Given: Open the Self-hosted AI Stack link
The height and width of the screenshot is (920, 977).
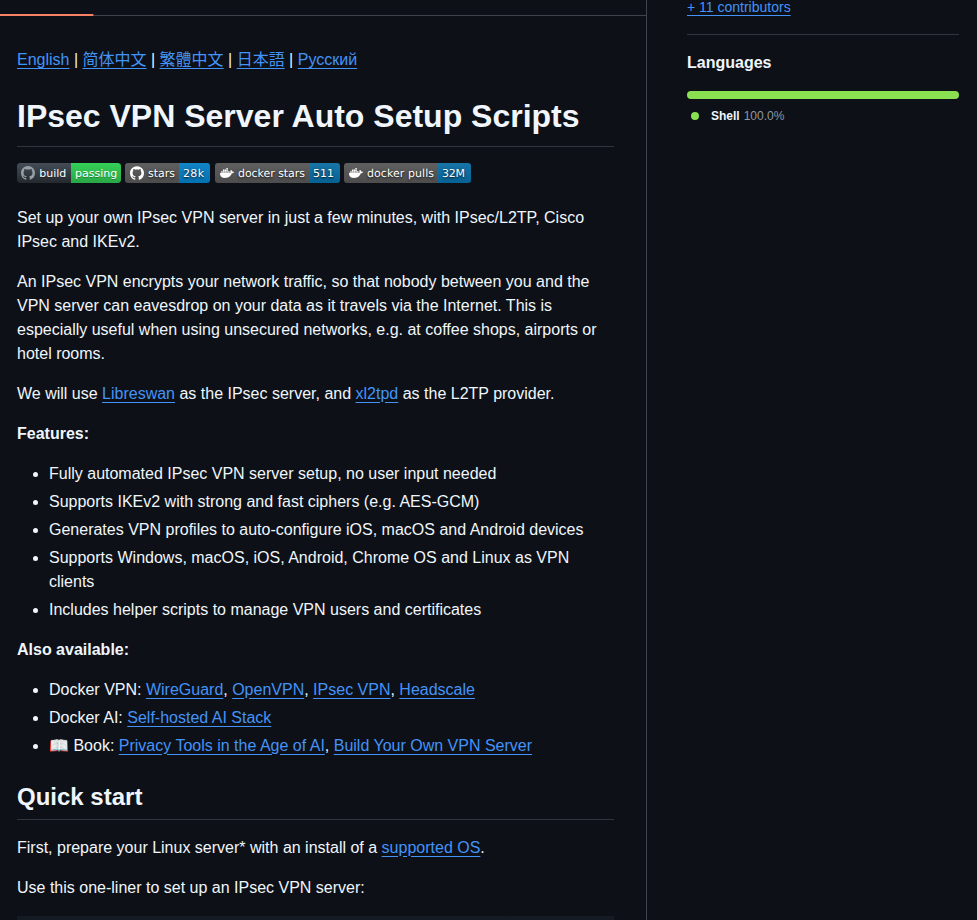Looking at the screenshot, I should click(x=199, y=718).
